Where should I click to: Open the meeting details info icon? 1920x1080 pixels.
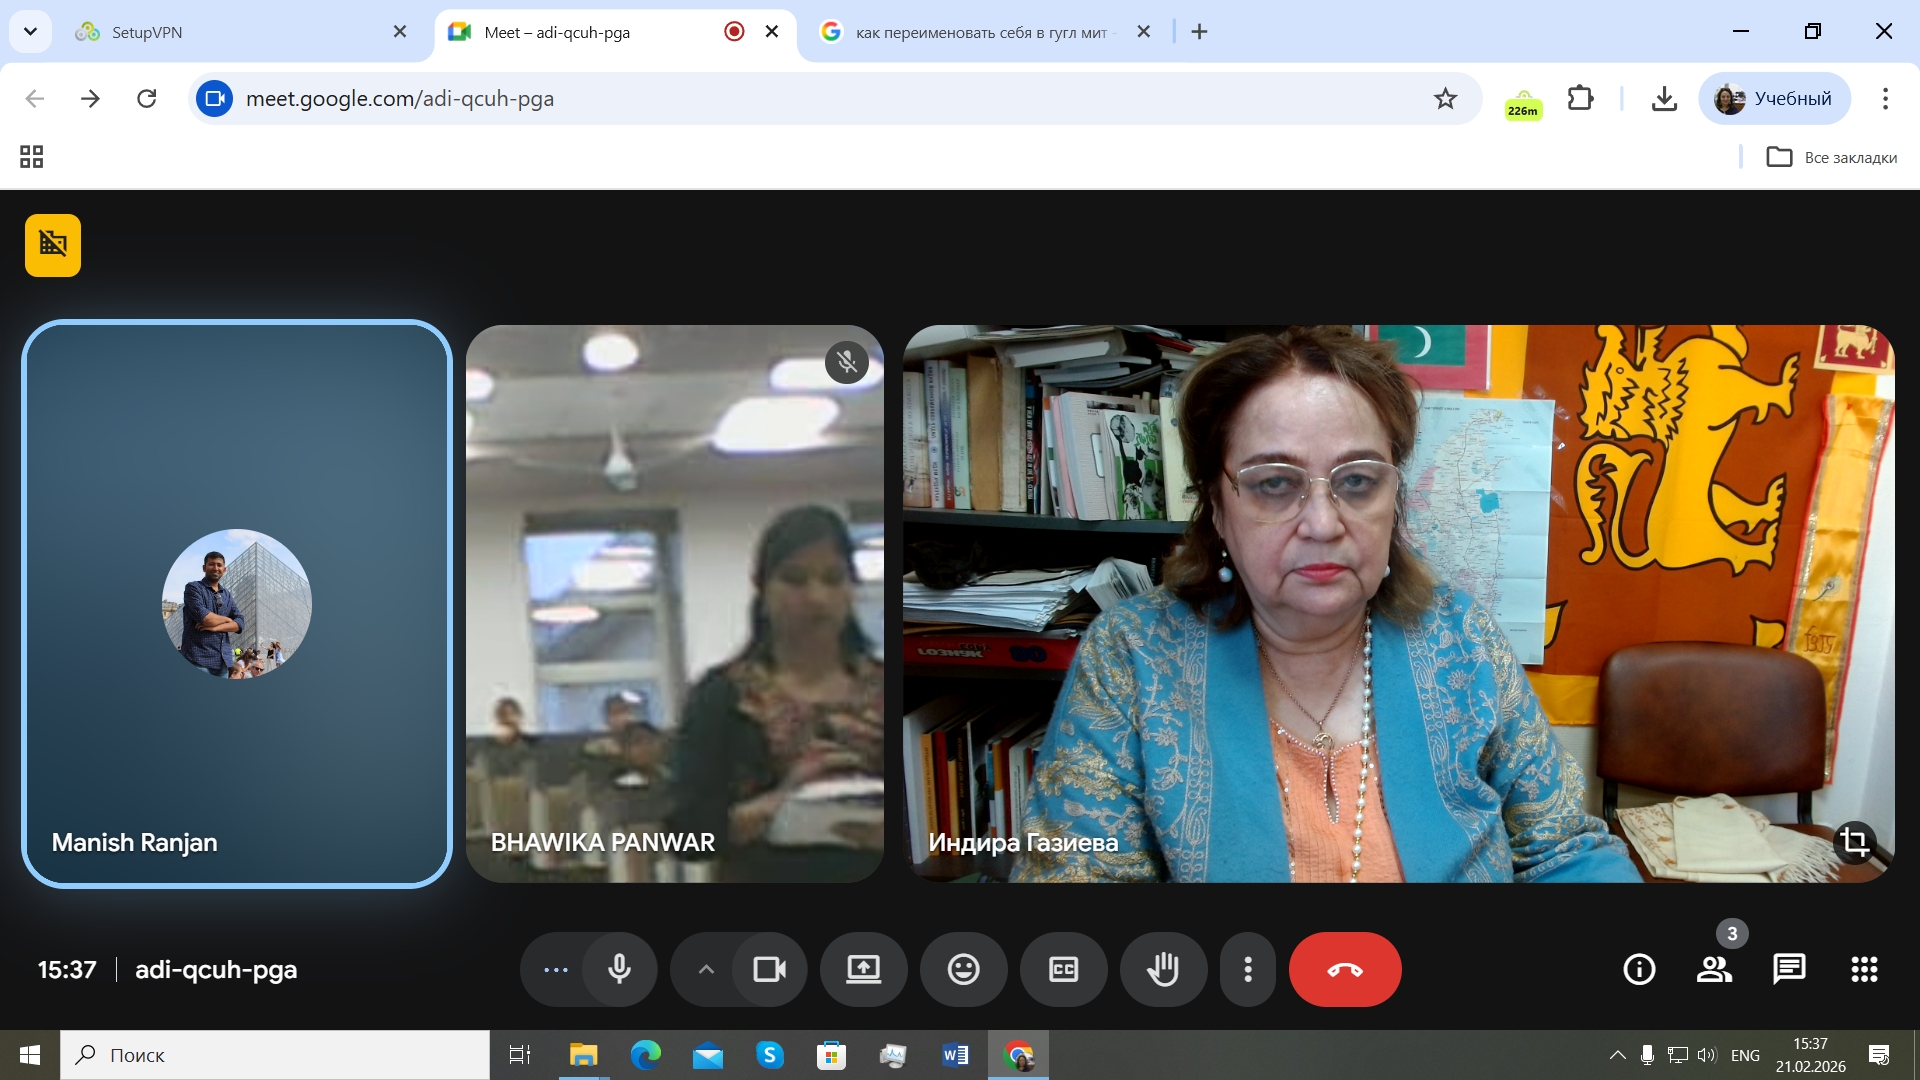click(1639, 969)
